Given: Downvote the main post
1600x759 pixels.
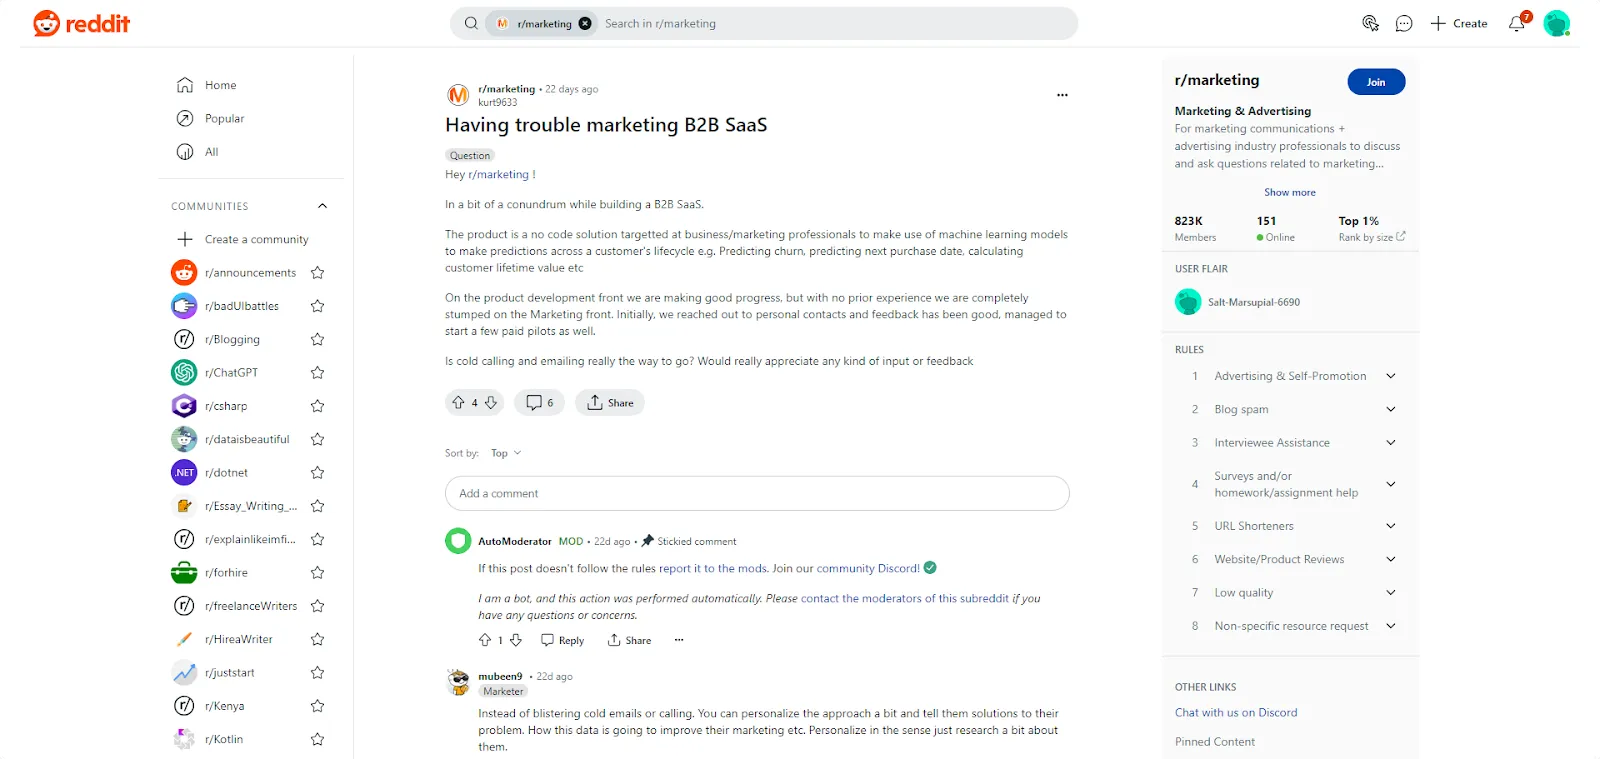Looking at the screenshot, I should point(491,402).
